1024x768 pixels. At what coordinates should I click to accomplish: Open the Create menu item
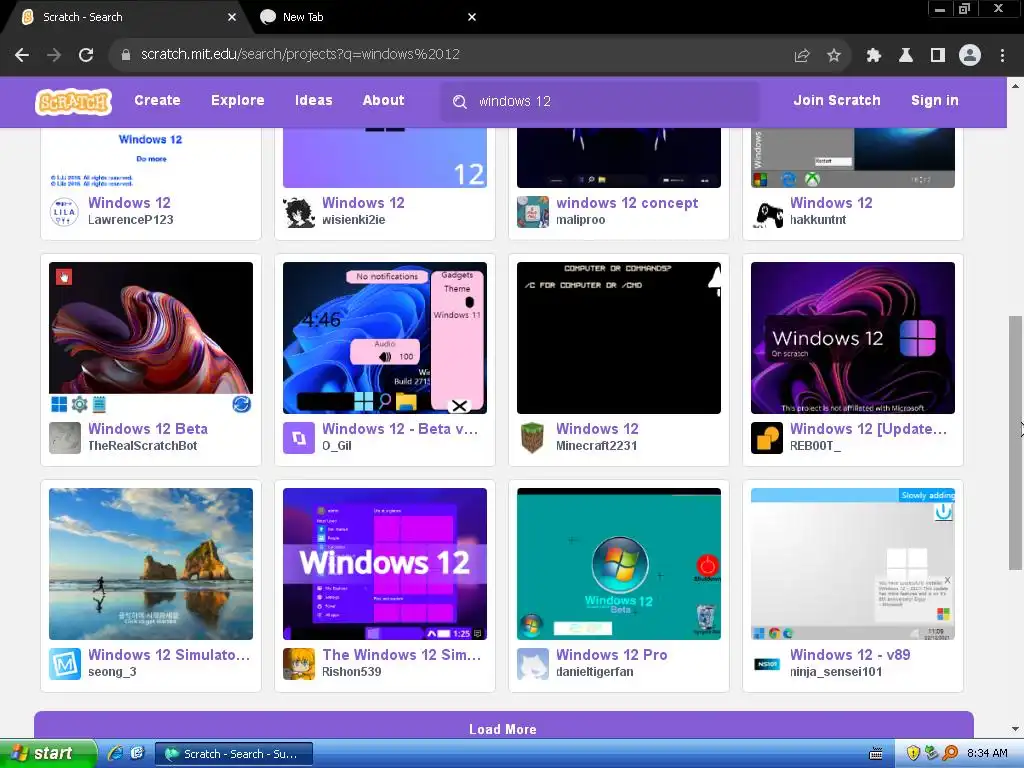(157, 101)
